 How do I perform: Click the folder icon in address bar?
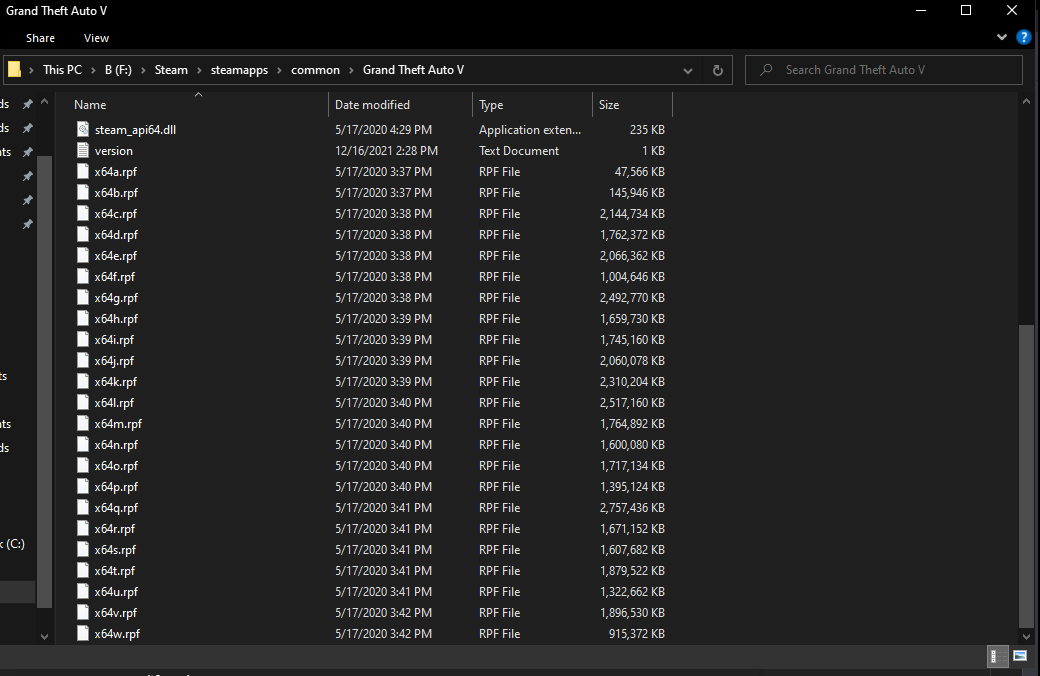tap(15, 70)
